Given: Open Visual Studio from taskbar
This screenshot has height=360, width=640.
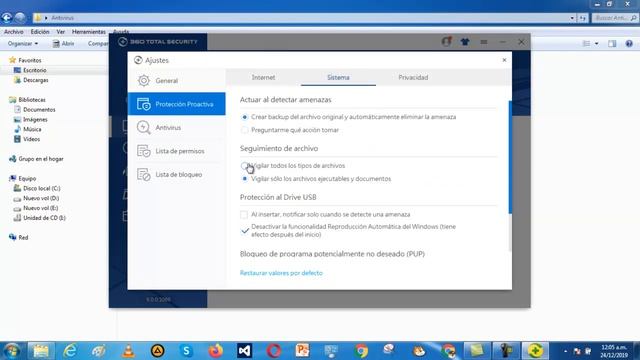Looking at the screenshot, I should (244, 351).
